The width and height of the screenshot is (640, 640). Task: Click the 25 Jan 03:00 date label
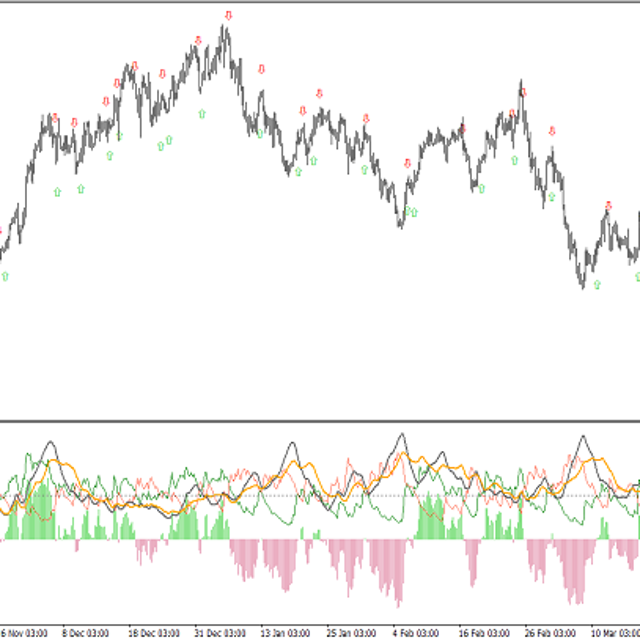click(351, 633)
